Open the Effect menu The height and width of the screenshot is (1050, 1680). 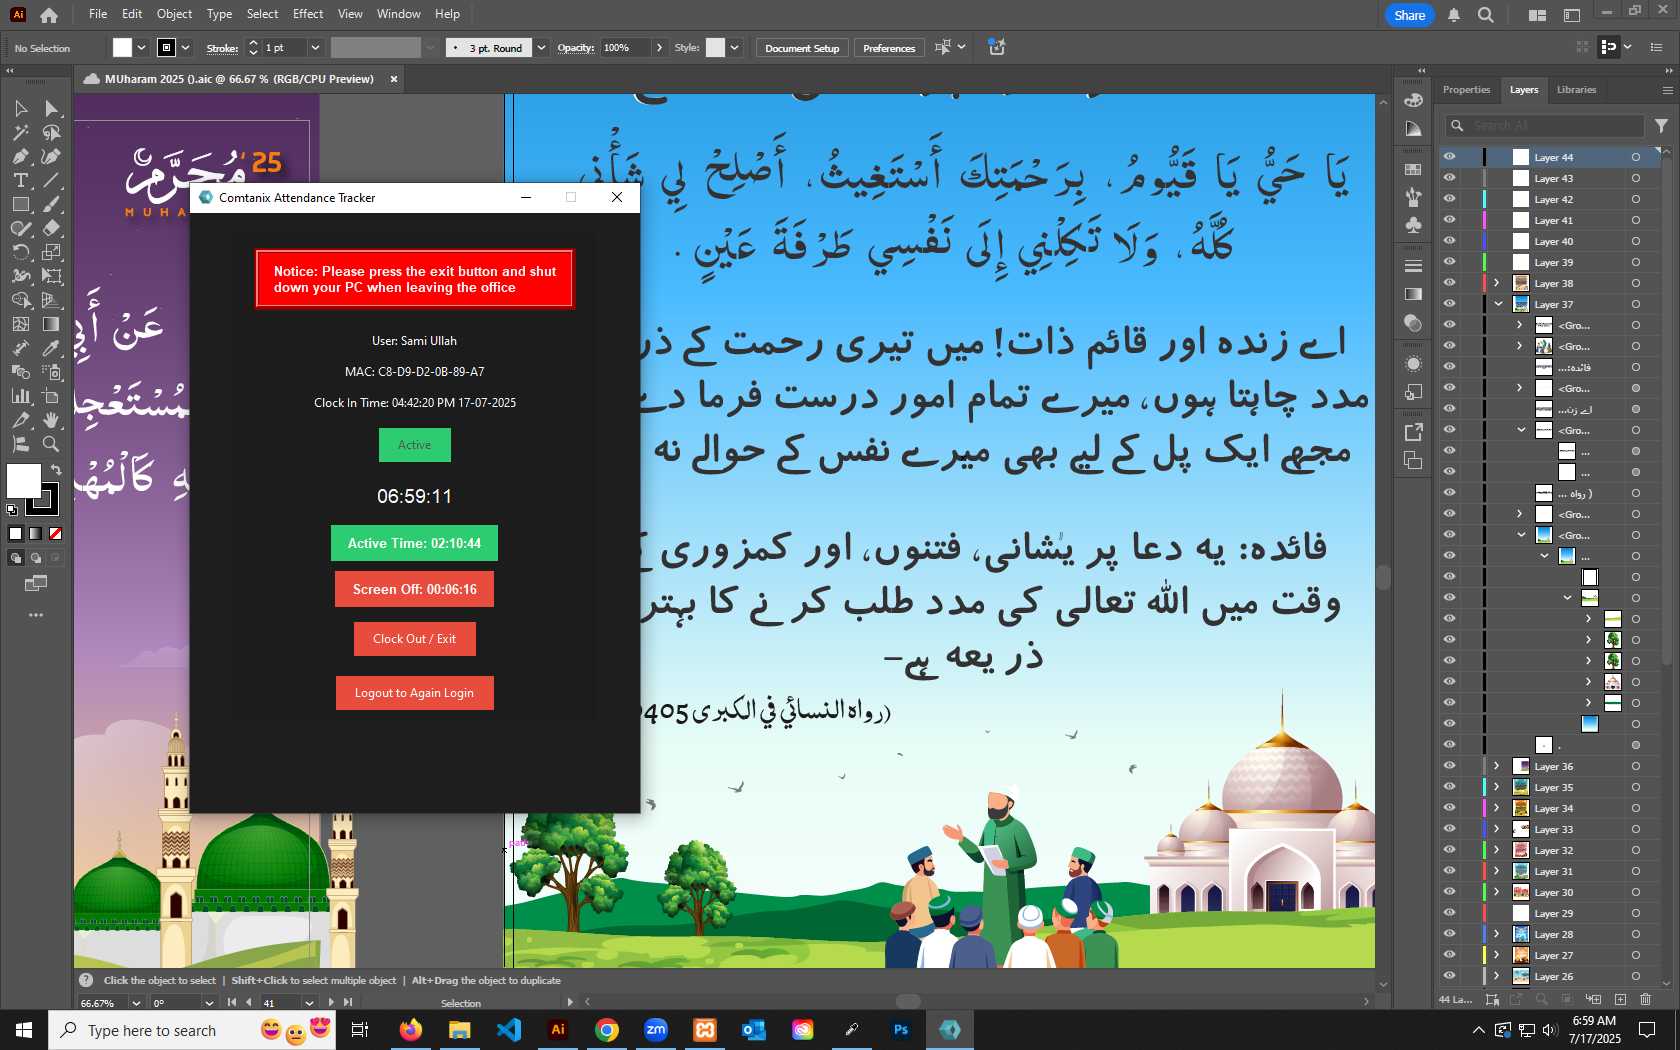pyautogui.click(x=308, y=14)
